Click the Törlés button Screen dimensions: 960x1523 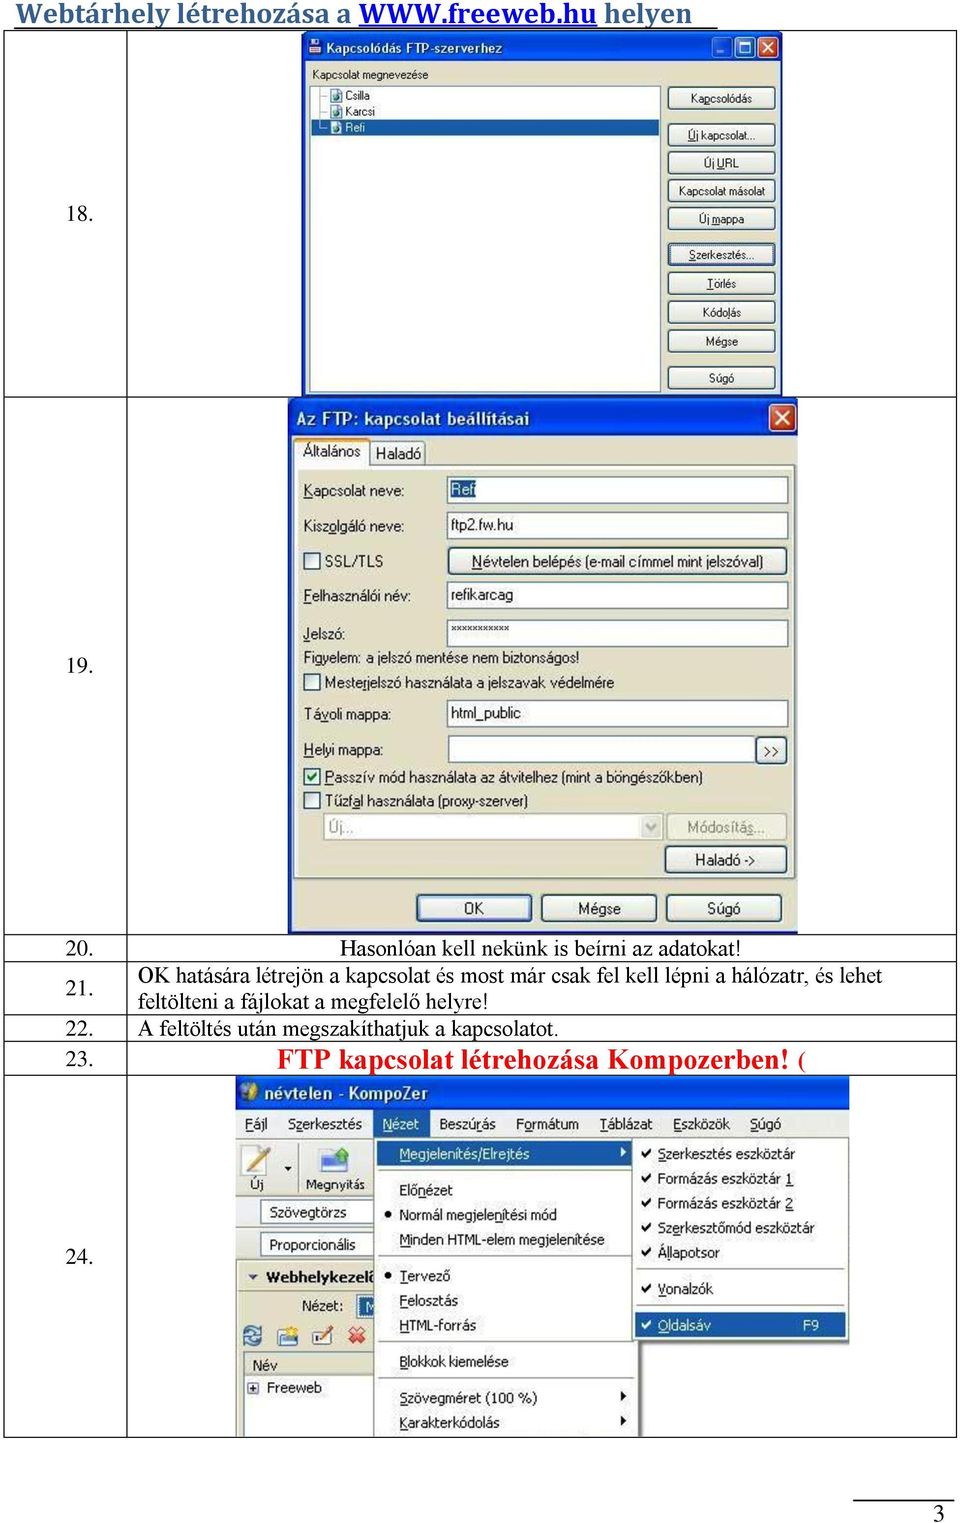(x=721, y=284)
